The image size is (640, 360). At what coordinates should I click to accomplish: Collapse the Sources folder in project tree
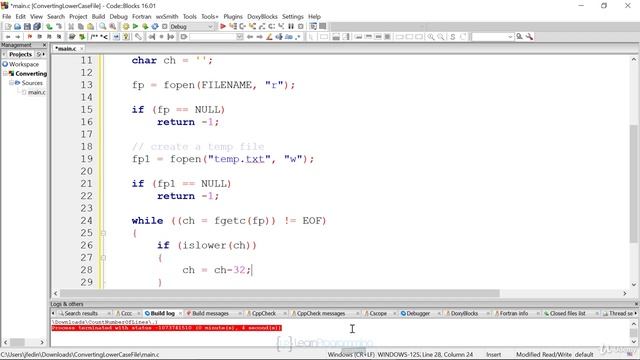click(11, 83)
